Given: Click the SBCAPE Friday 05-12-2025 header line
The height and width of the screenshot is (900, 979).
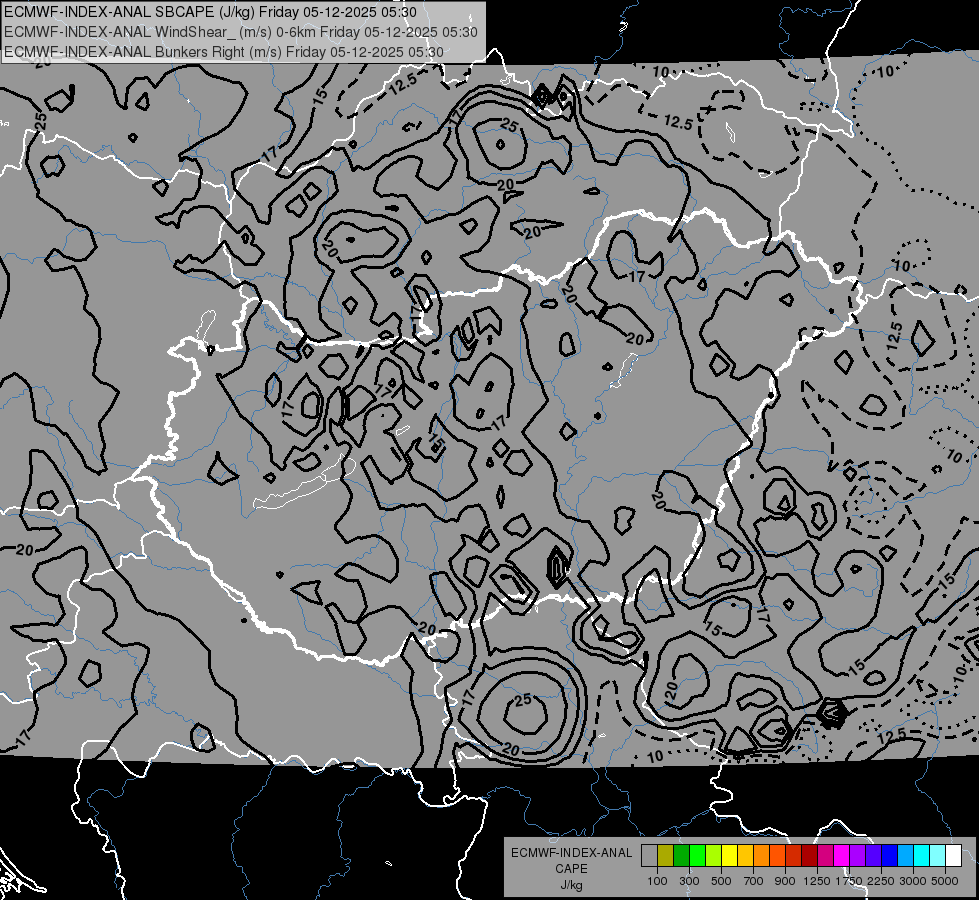Looking at the screenshot, I should point(210,12).
